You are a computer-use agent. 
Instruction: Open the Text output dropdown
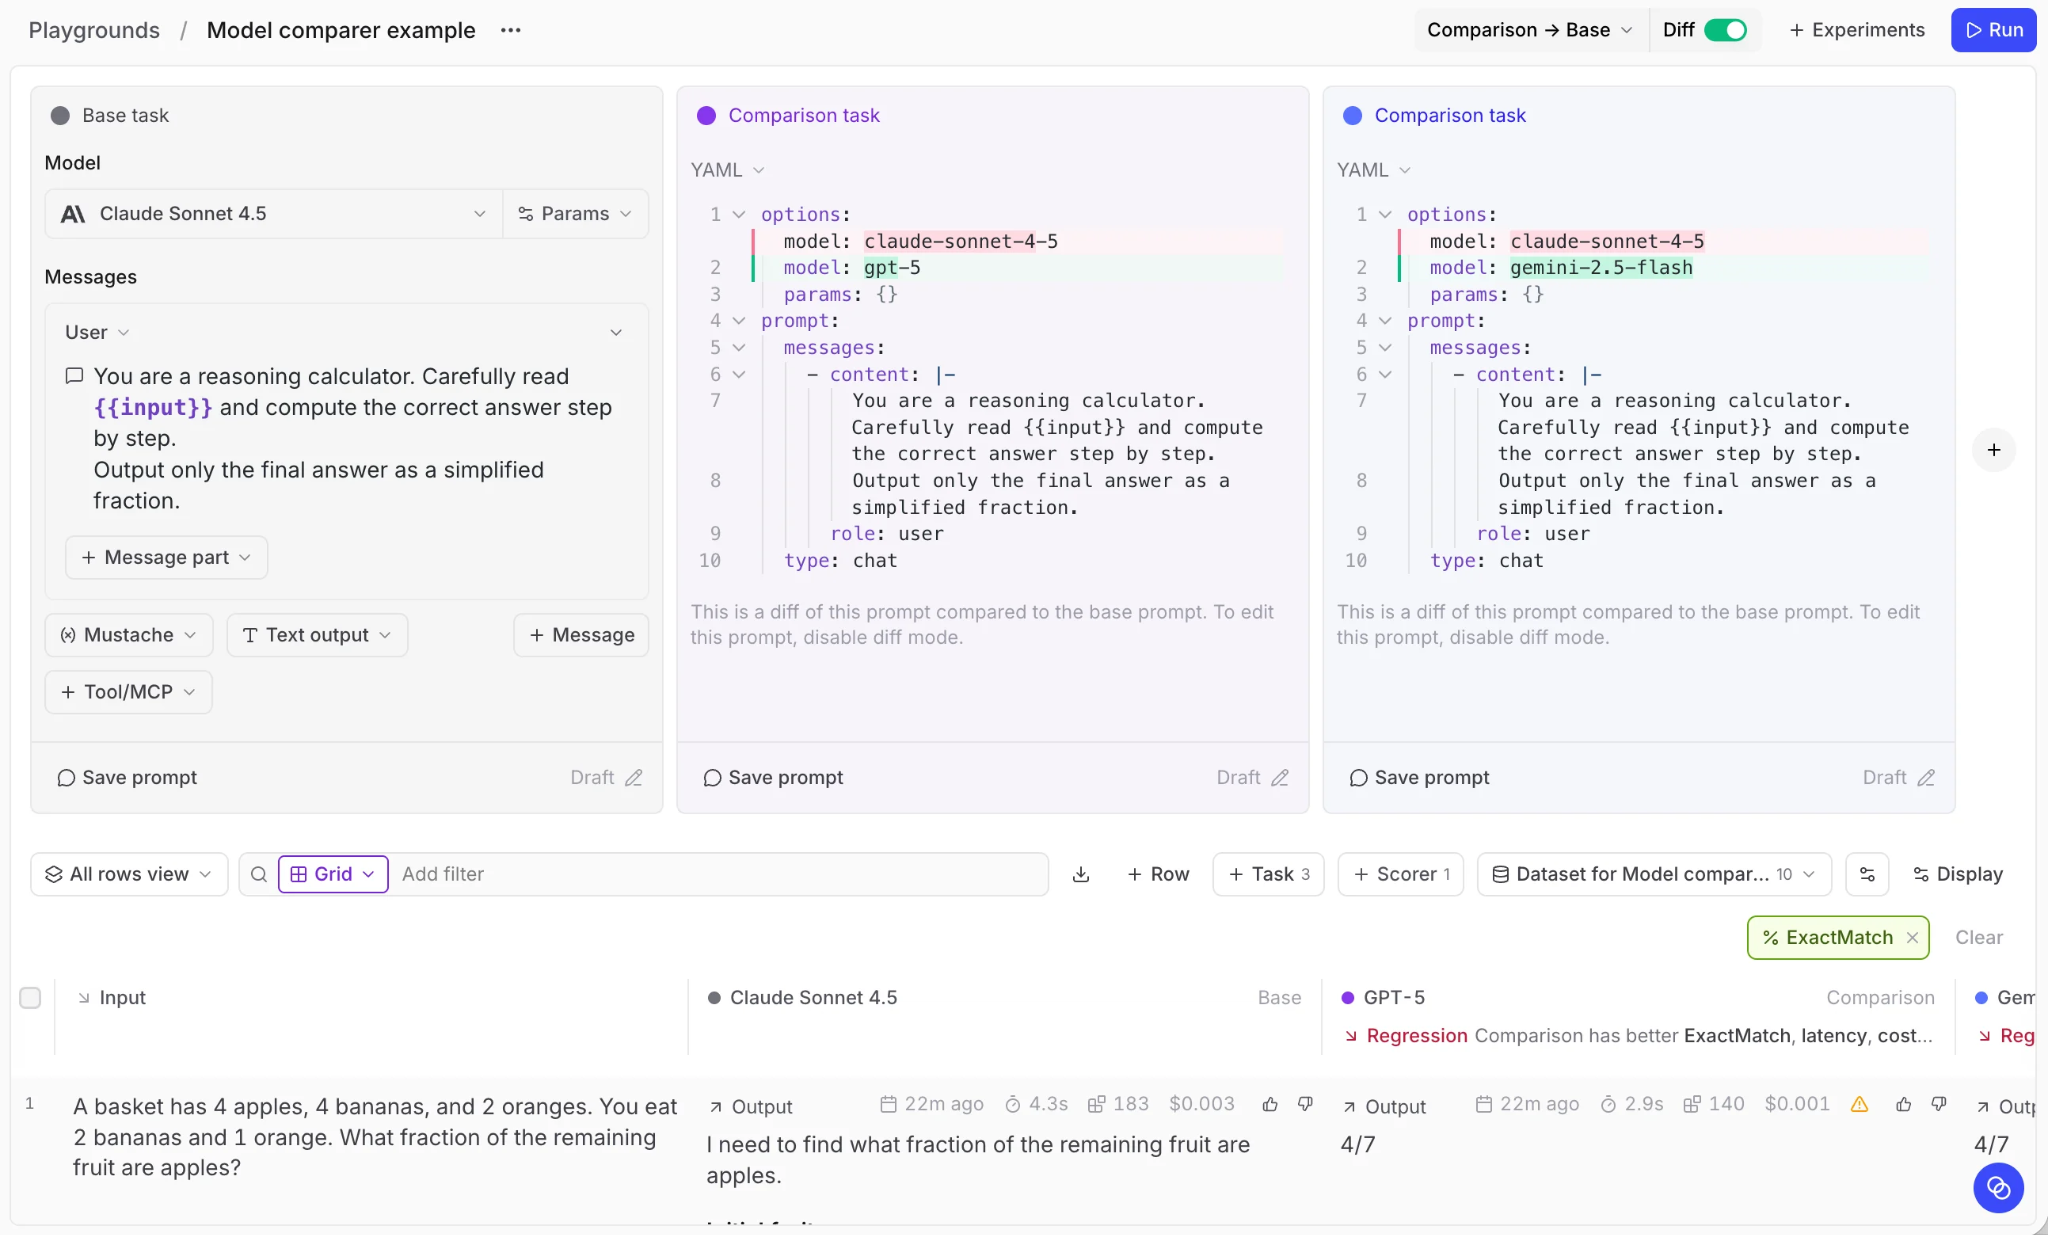click(x=317, y=635)
